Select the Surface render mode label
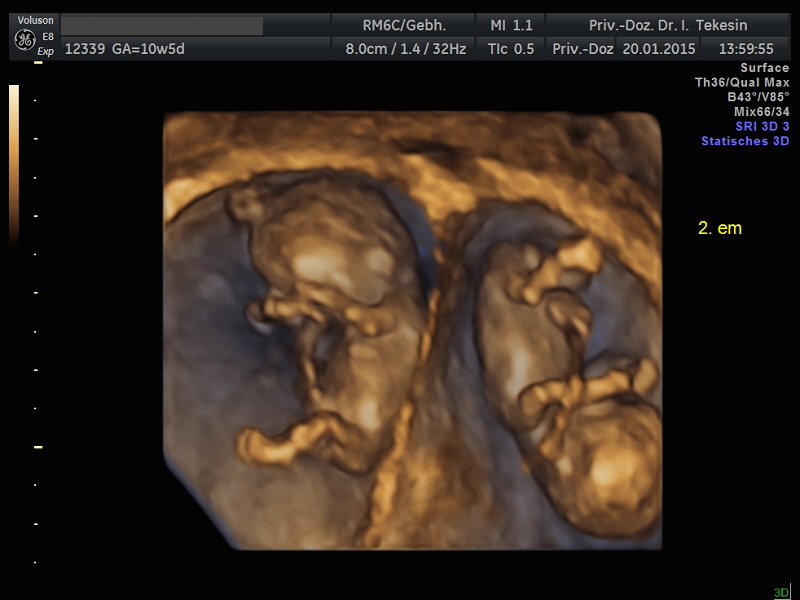The height and width of the screenshot is (600, 800). point(764,68)
